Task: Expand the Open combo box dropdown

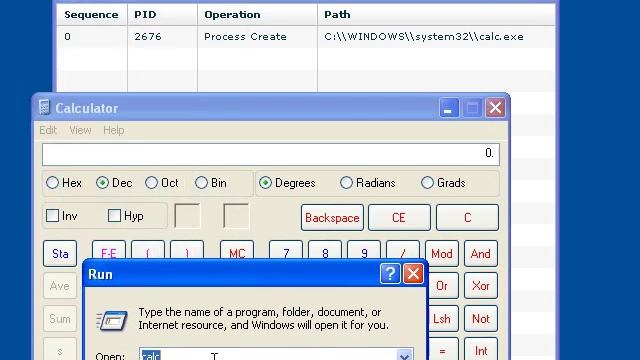Action: (404, 354)
